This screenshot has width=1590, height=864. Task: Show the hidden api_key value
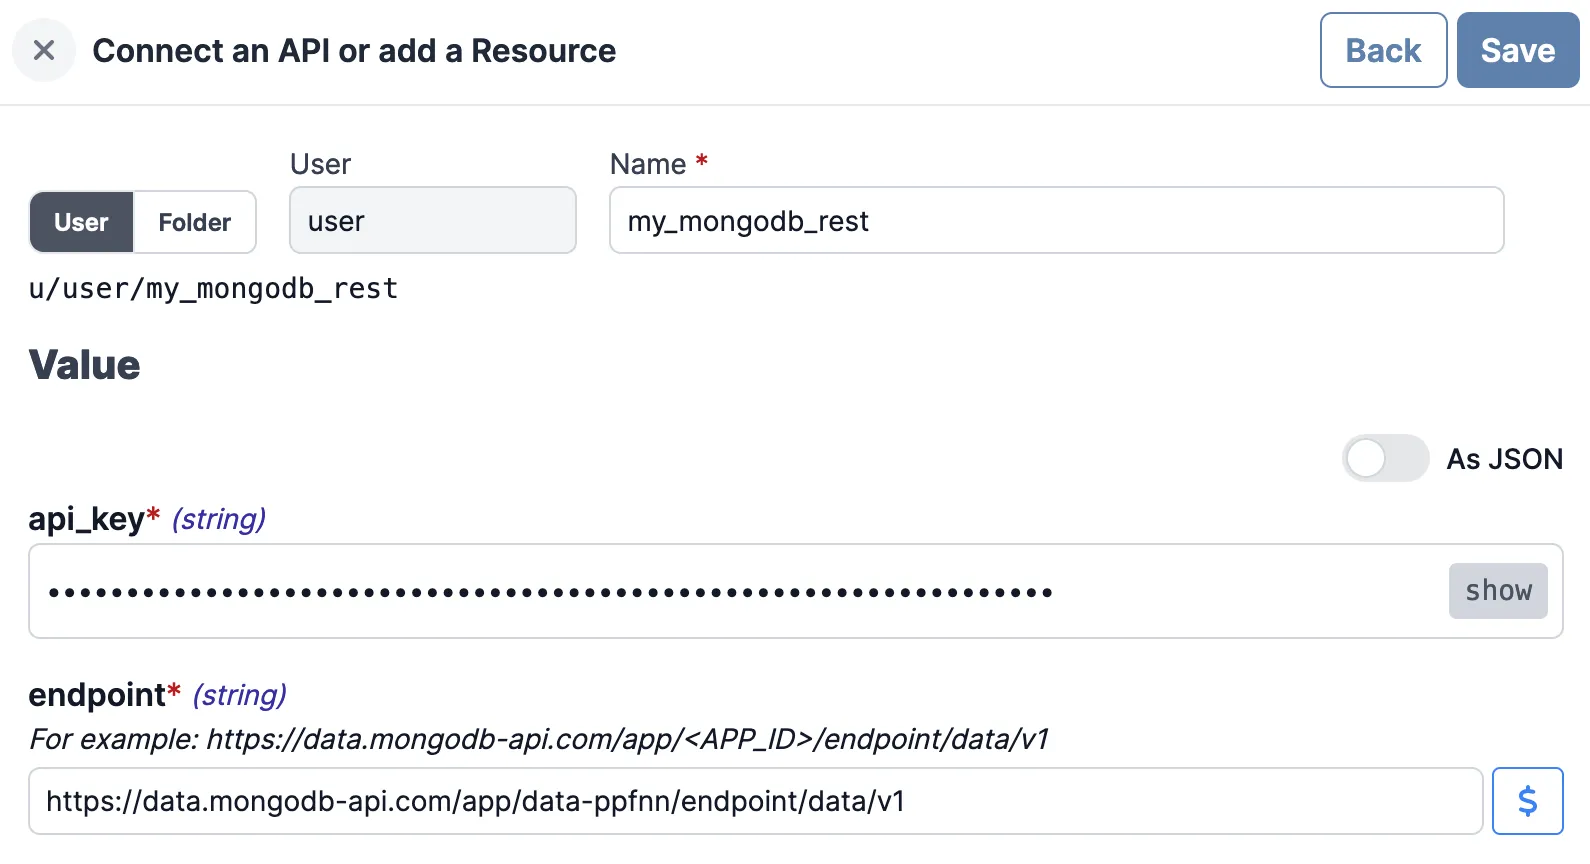1498,590
